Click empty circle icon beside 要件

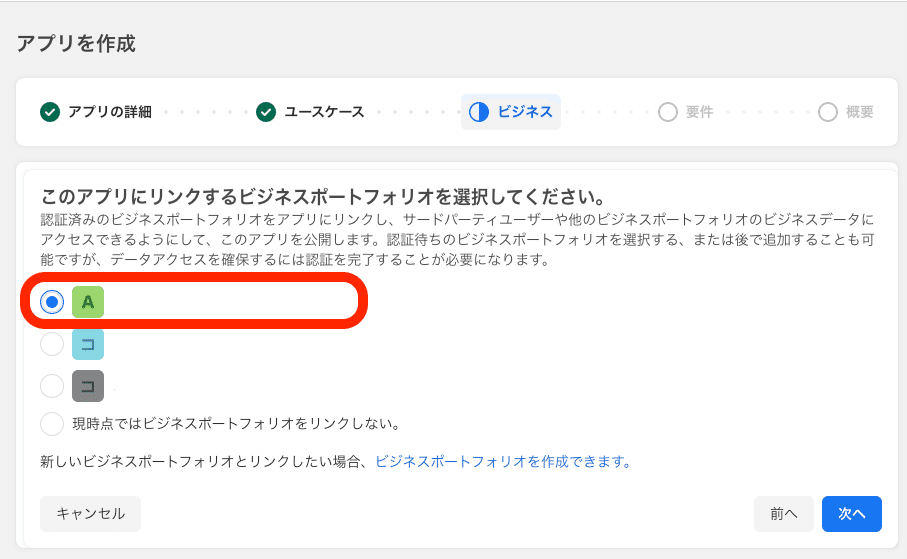(x=668, y=112)
